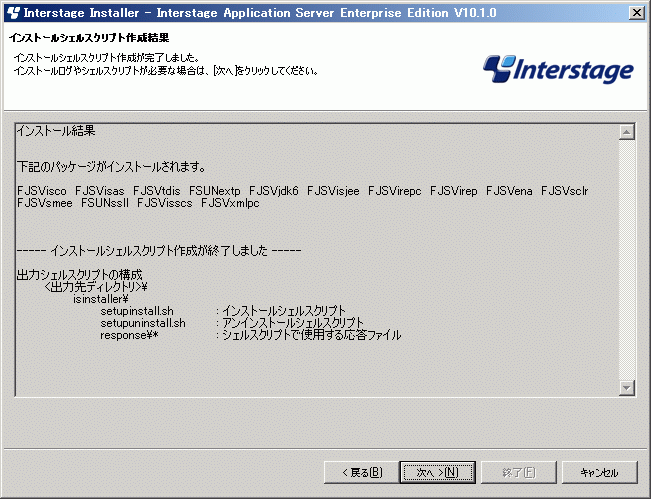Click the package name FJSVisscs

point(165,203)
